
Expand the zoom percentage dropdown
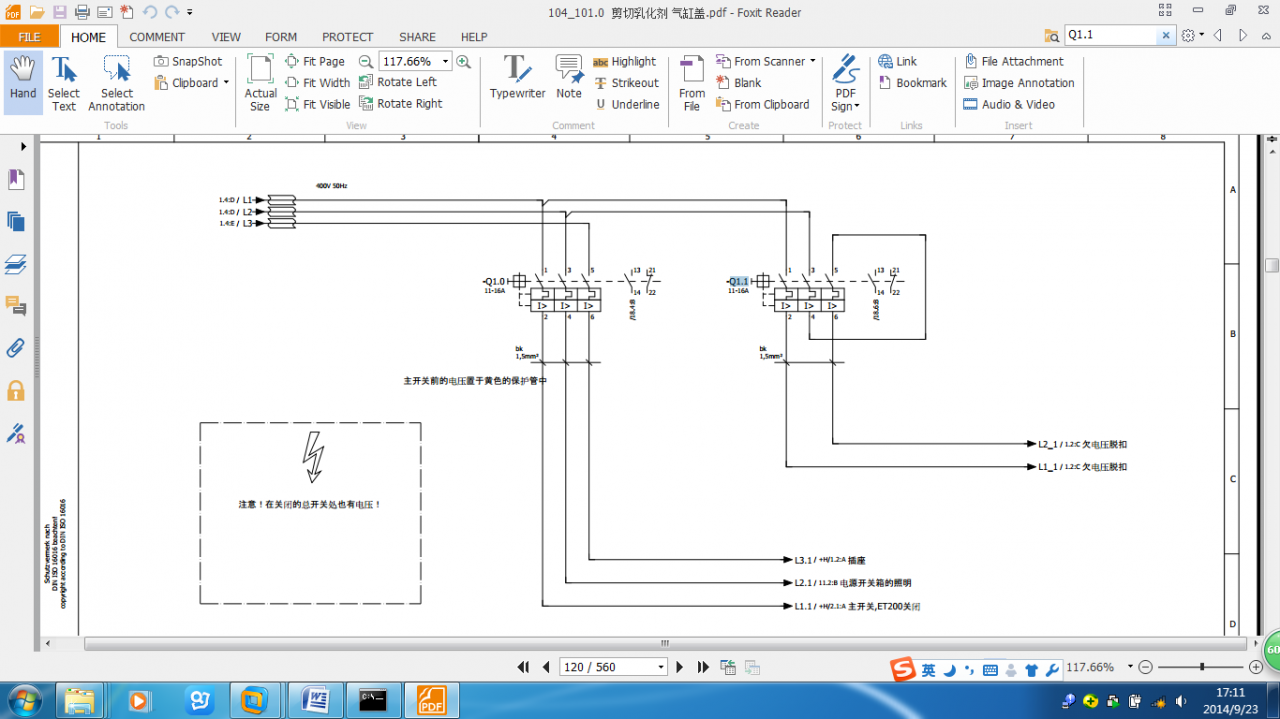445,61
